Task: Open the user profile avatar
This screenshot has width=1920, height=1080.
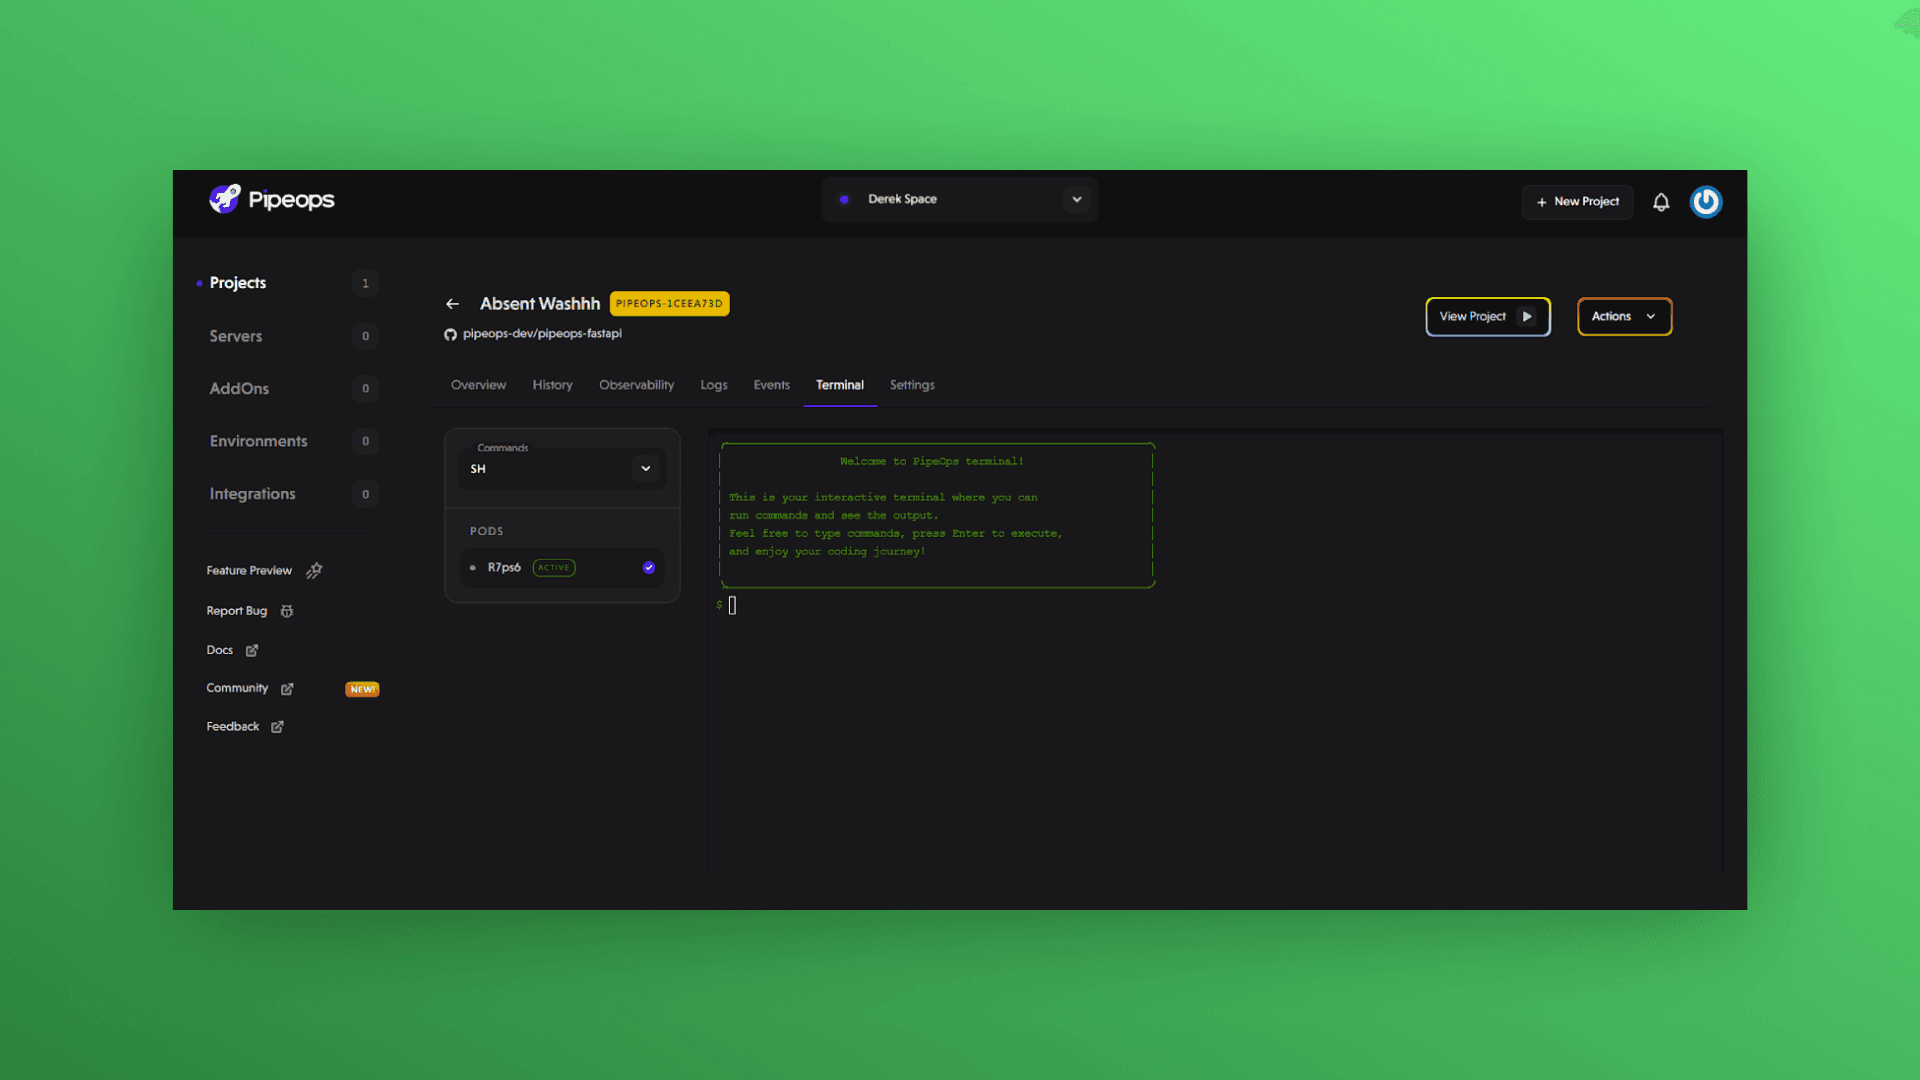Action: tap(1706, 202)
